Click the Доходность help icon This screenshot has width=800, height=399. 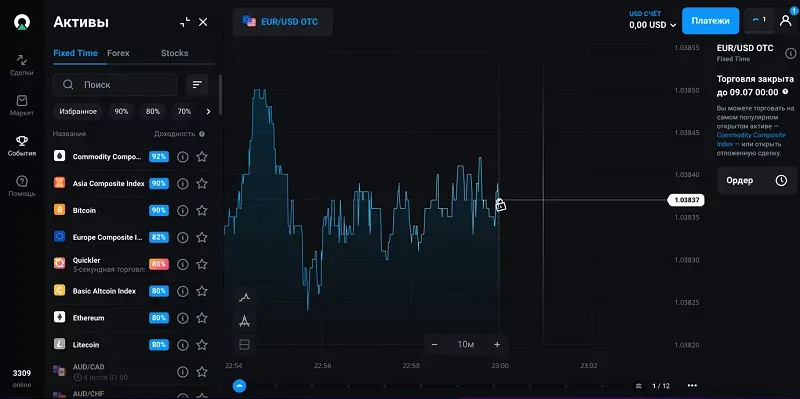click(202, 134)
